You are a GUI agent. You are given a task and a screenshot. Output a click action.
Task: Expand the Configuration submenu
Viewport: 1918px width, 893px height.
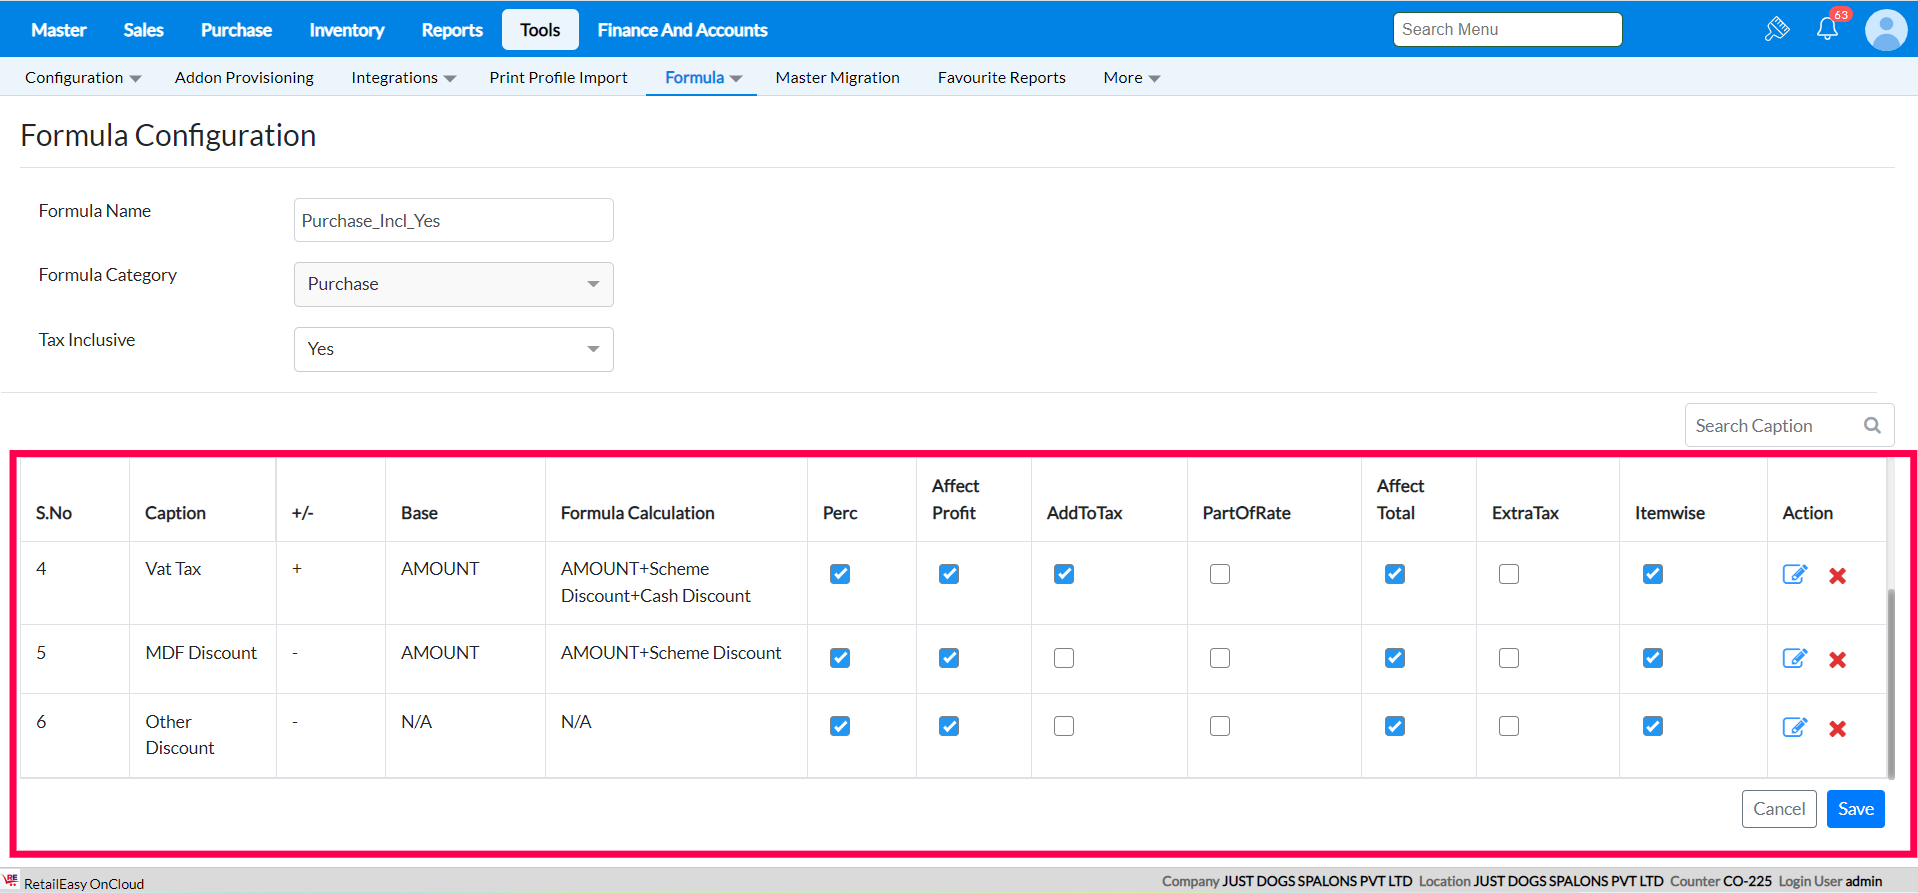[x=83, y=78]
